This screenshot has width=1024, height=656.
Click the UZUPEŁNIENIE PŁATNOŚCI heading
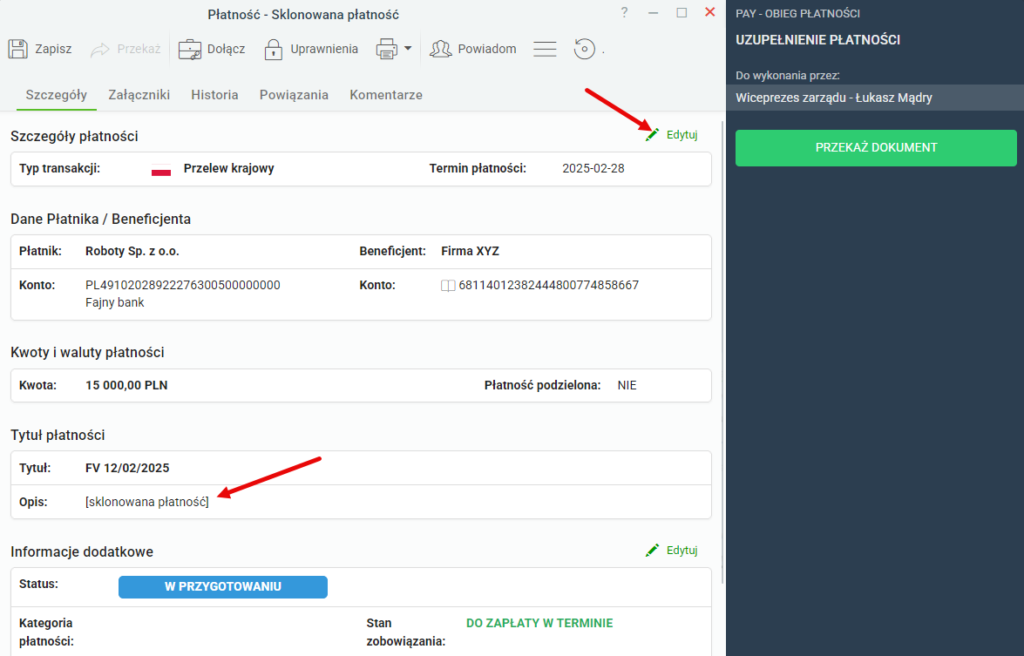(x=818, y=41)
